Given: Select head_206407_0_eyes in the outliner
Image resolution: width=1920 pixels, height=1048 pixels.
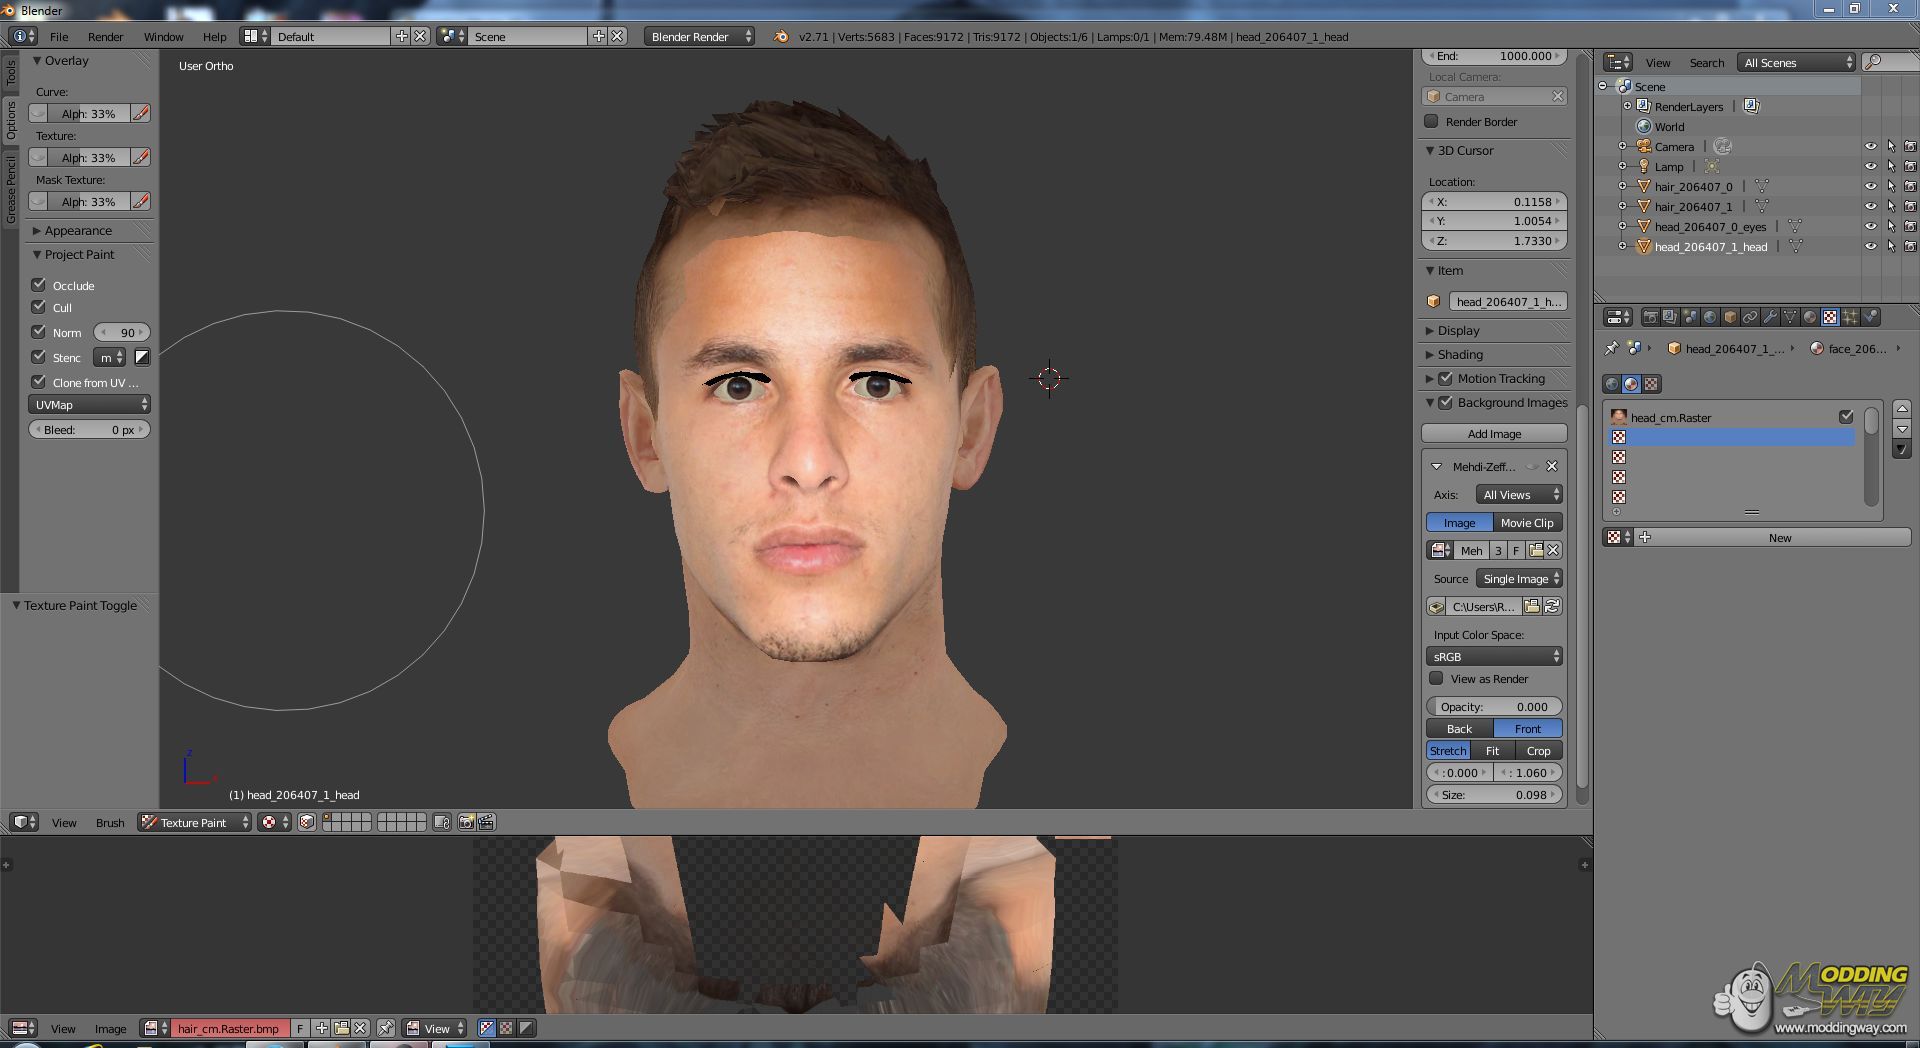Looking at the screenshot, I should coord(1710,227).
